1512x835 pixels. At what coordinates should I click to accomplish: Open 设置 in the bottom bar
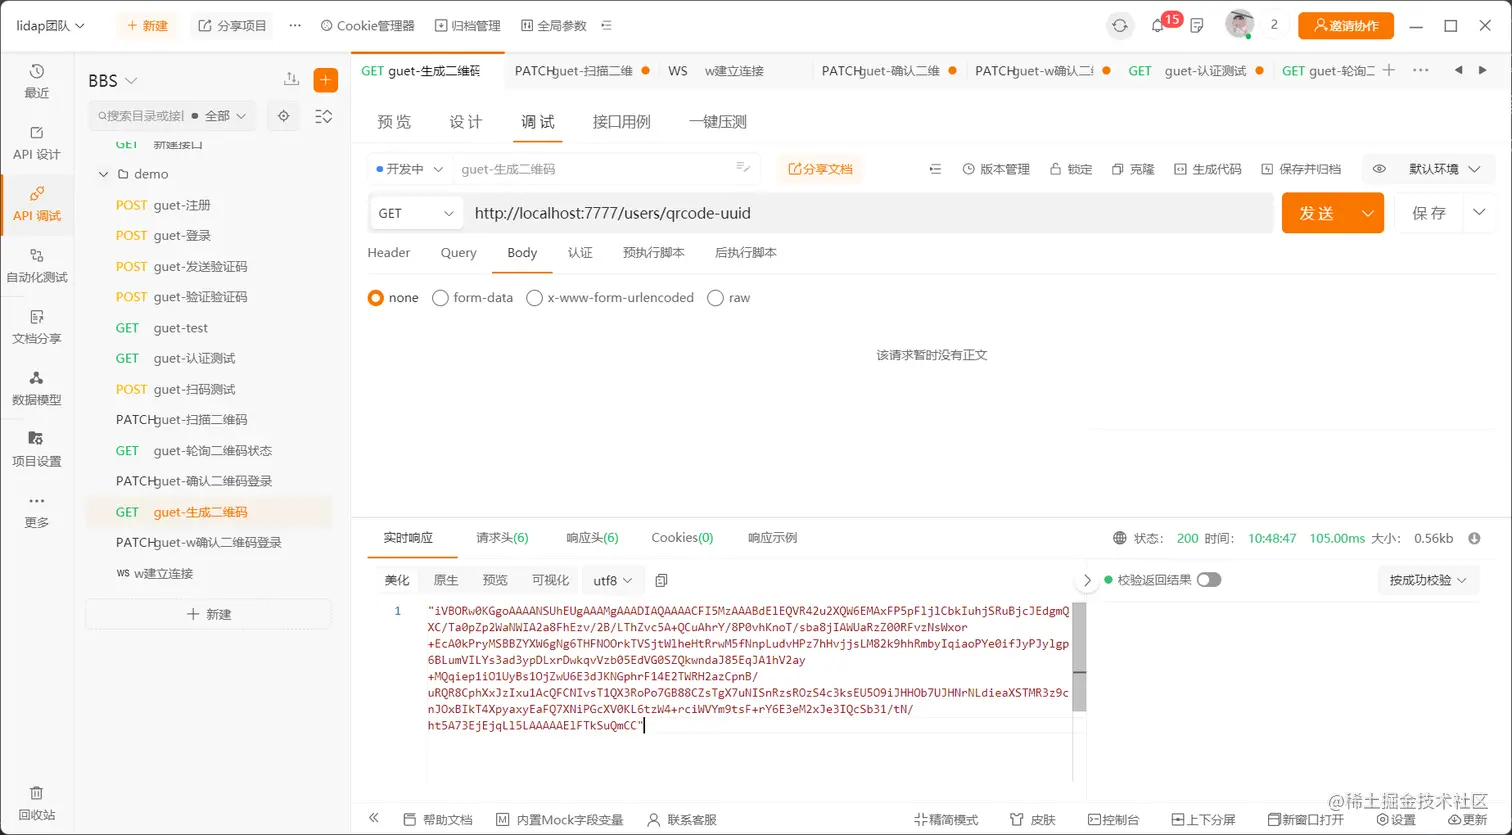(1396, 820)
